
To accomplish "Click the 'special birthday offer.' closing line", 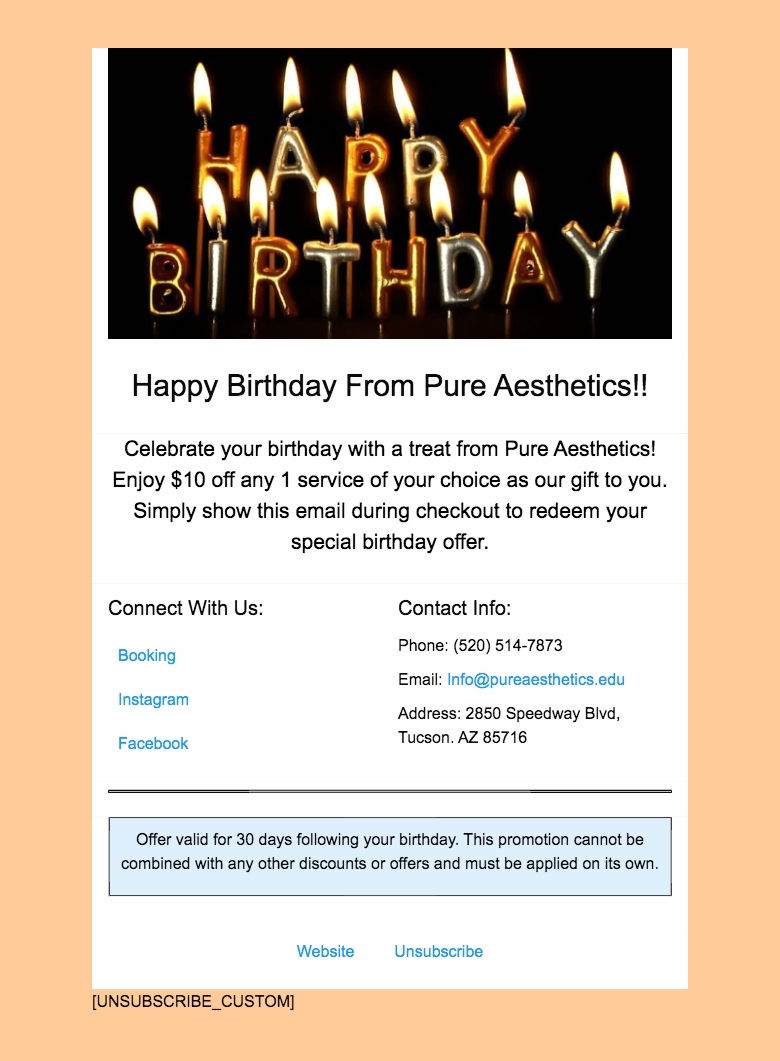I will pos(390,543).
